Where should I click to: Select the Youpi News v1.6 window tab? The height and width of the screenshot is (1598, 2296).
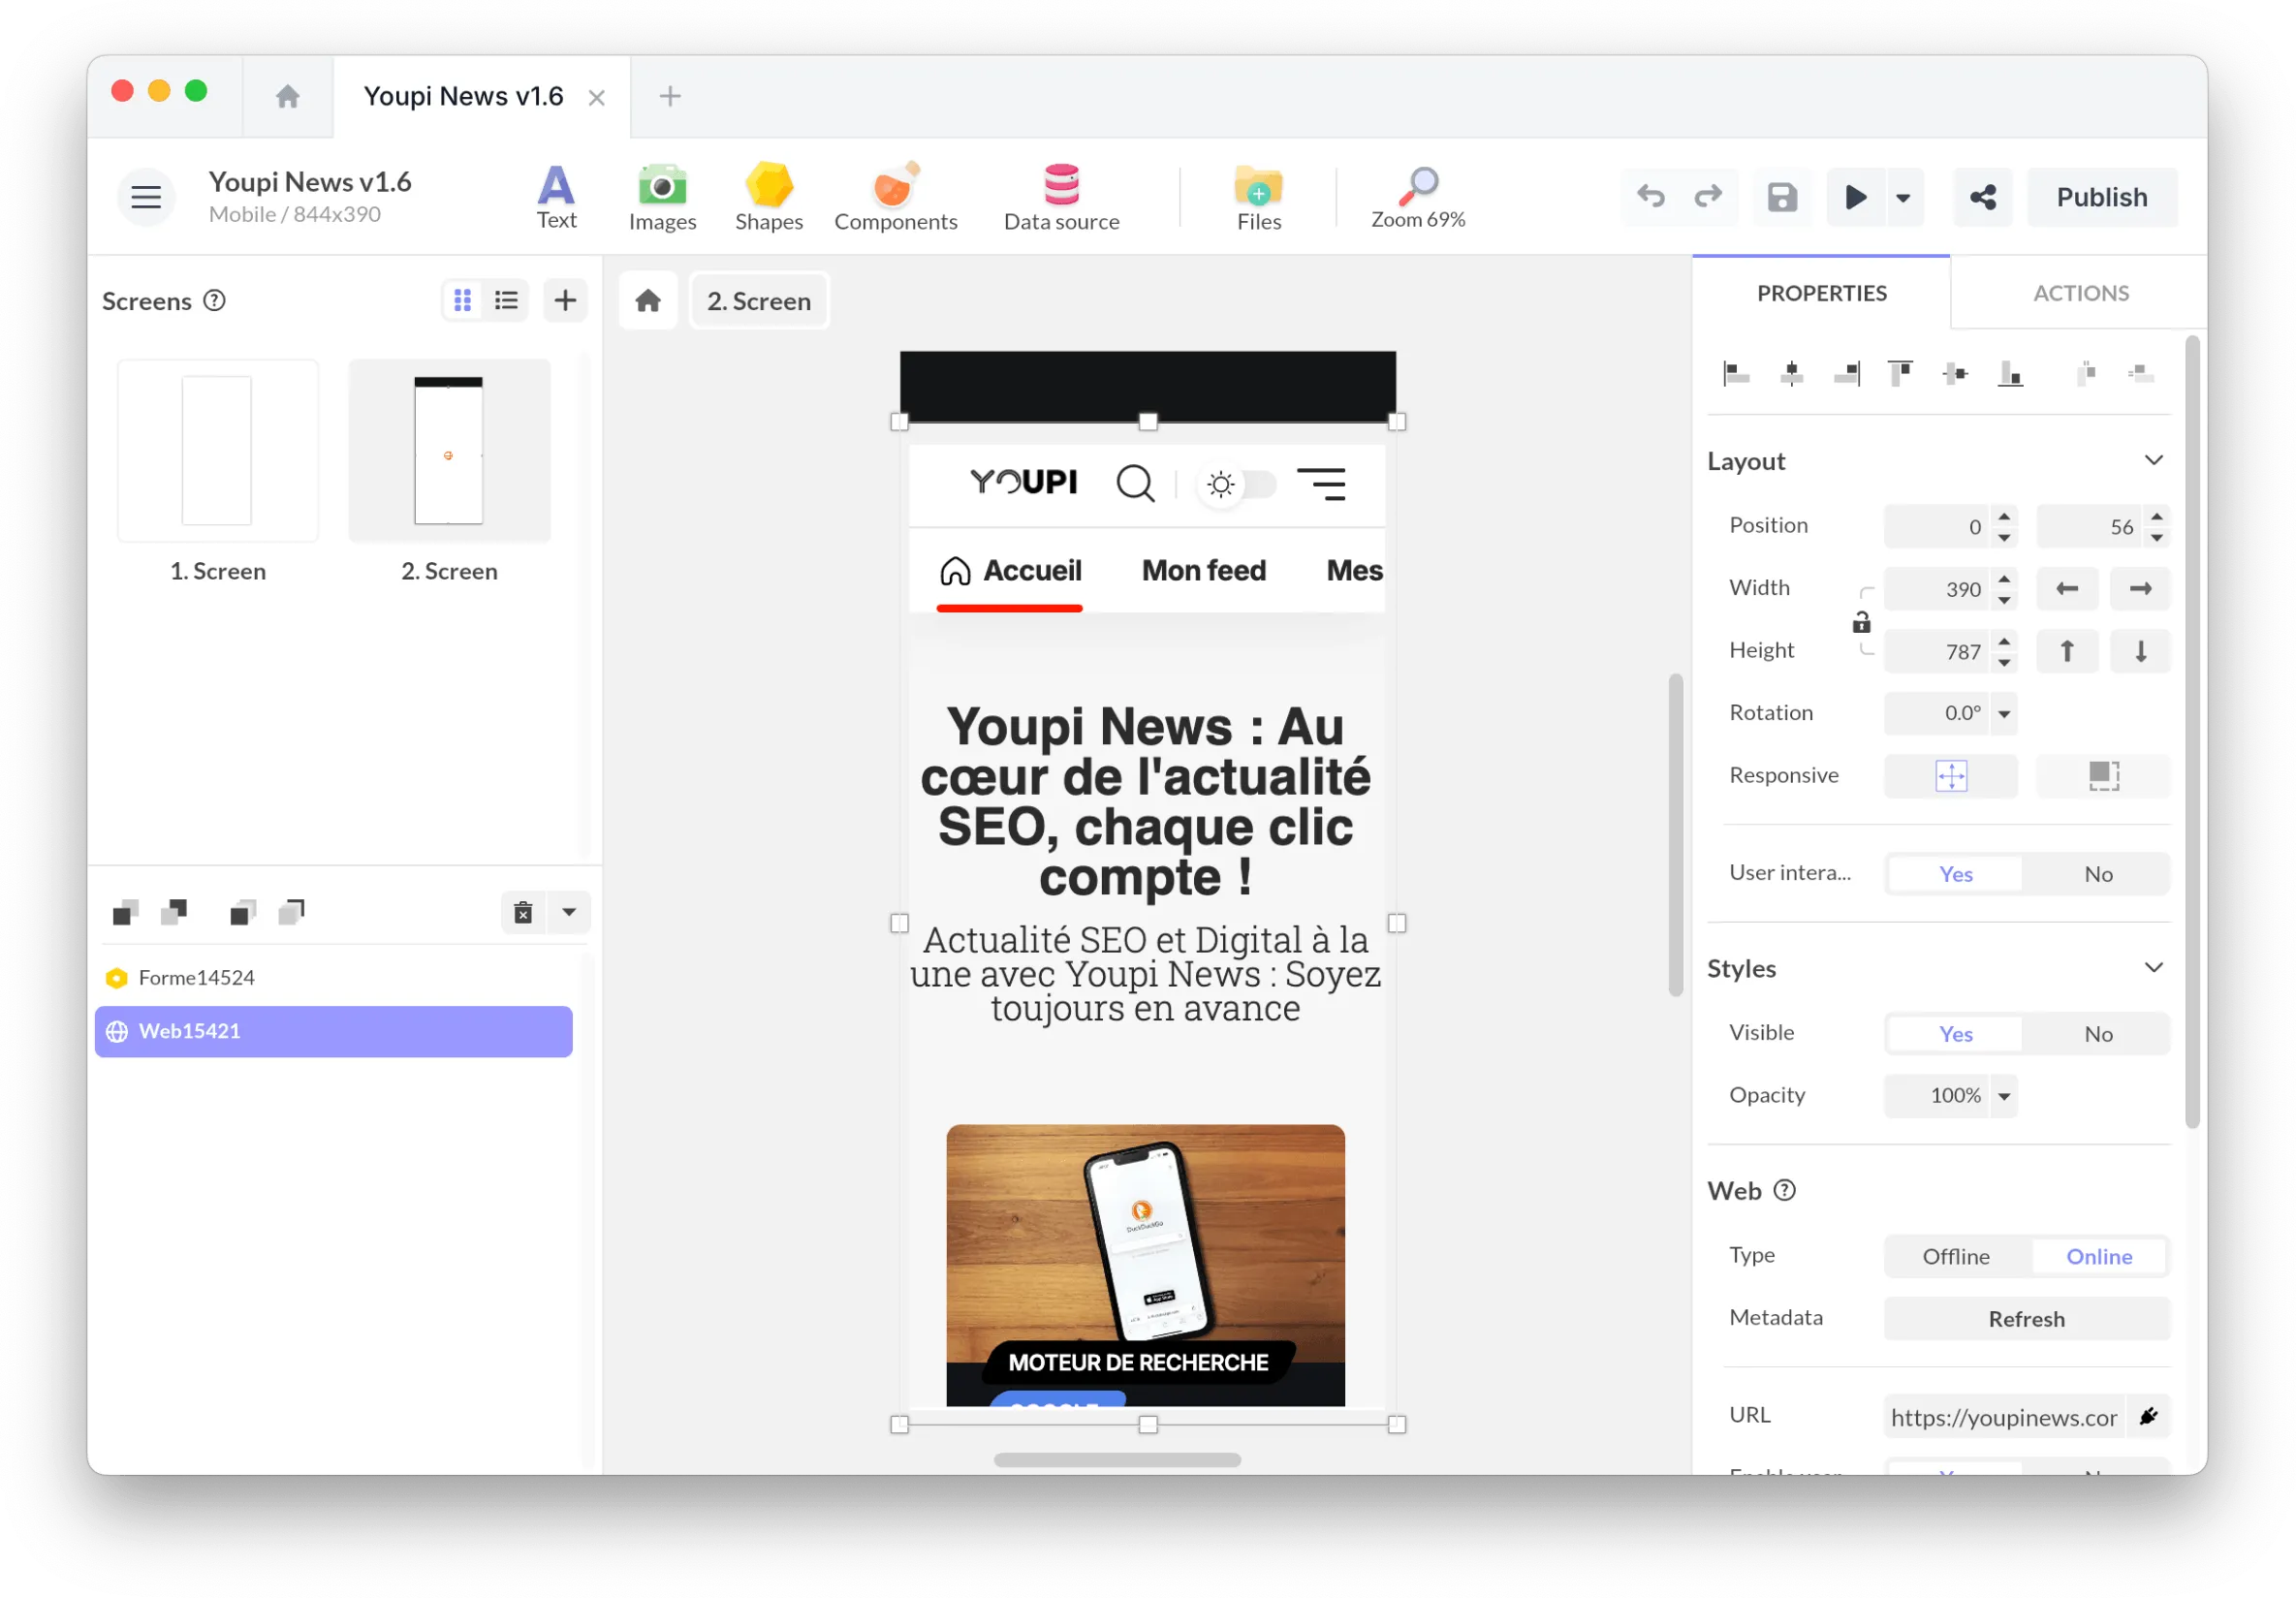[464, 96]
